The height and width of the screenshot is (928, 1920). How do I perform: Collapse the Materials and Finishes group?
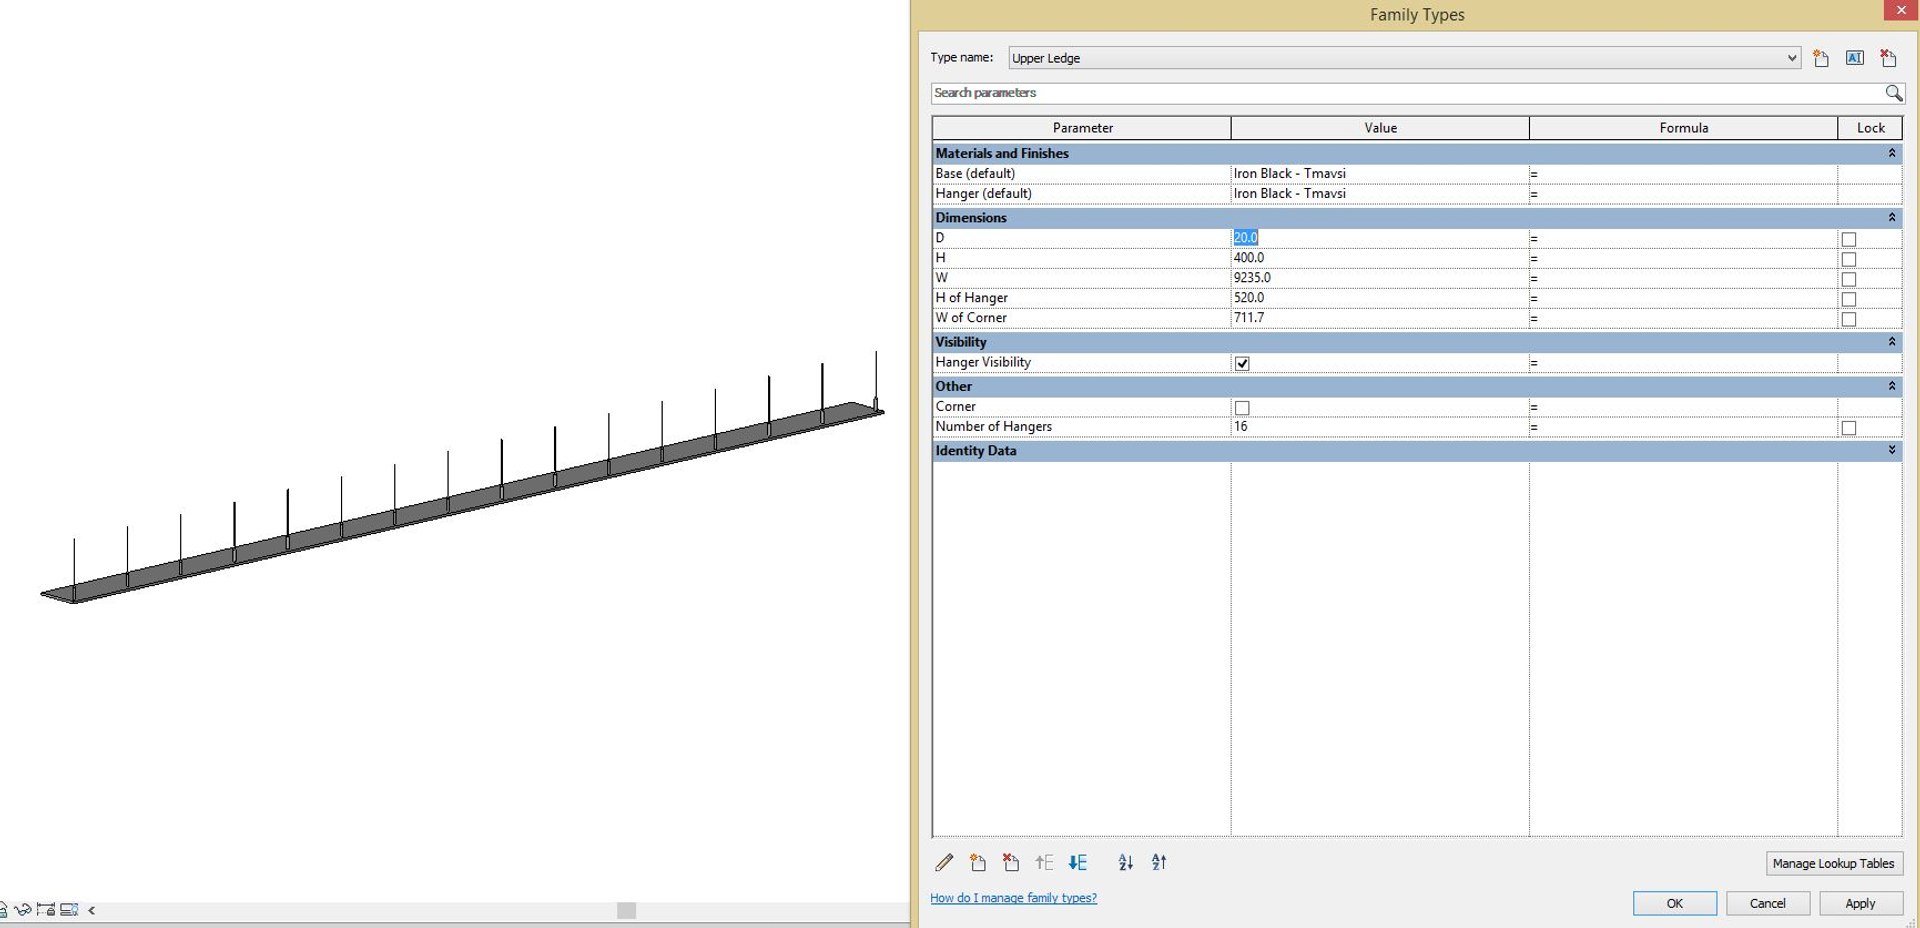click(x=1891, y=153)
